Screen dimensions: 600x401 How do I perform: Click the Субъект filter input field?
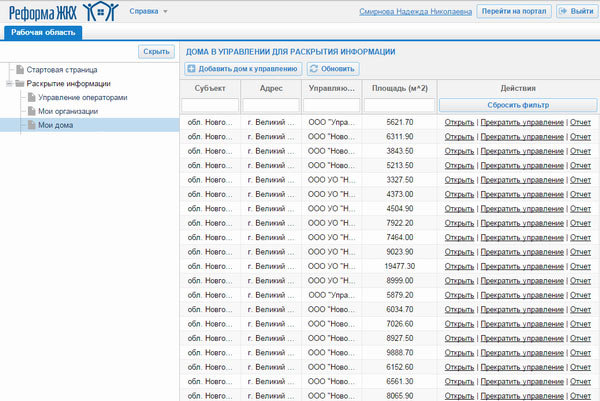[x=209, y=105]
